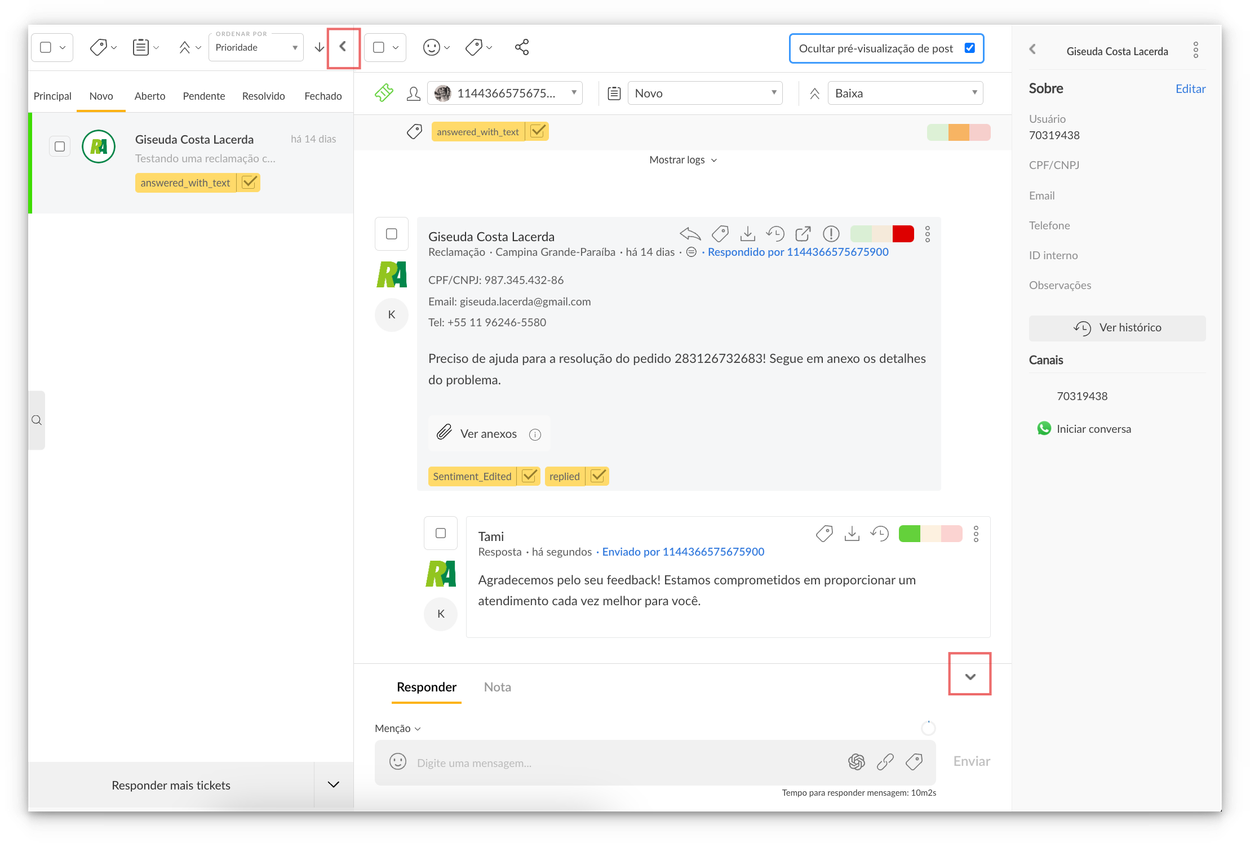Open the external link icon on the complaint

tap(803, 234)
